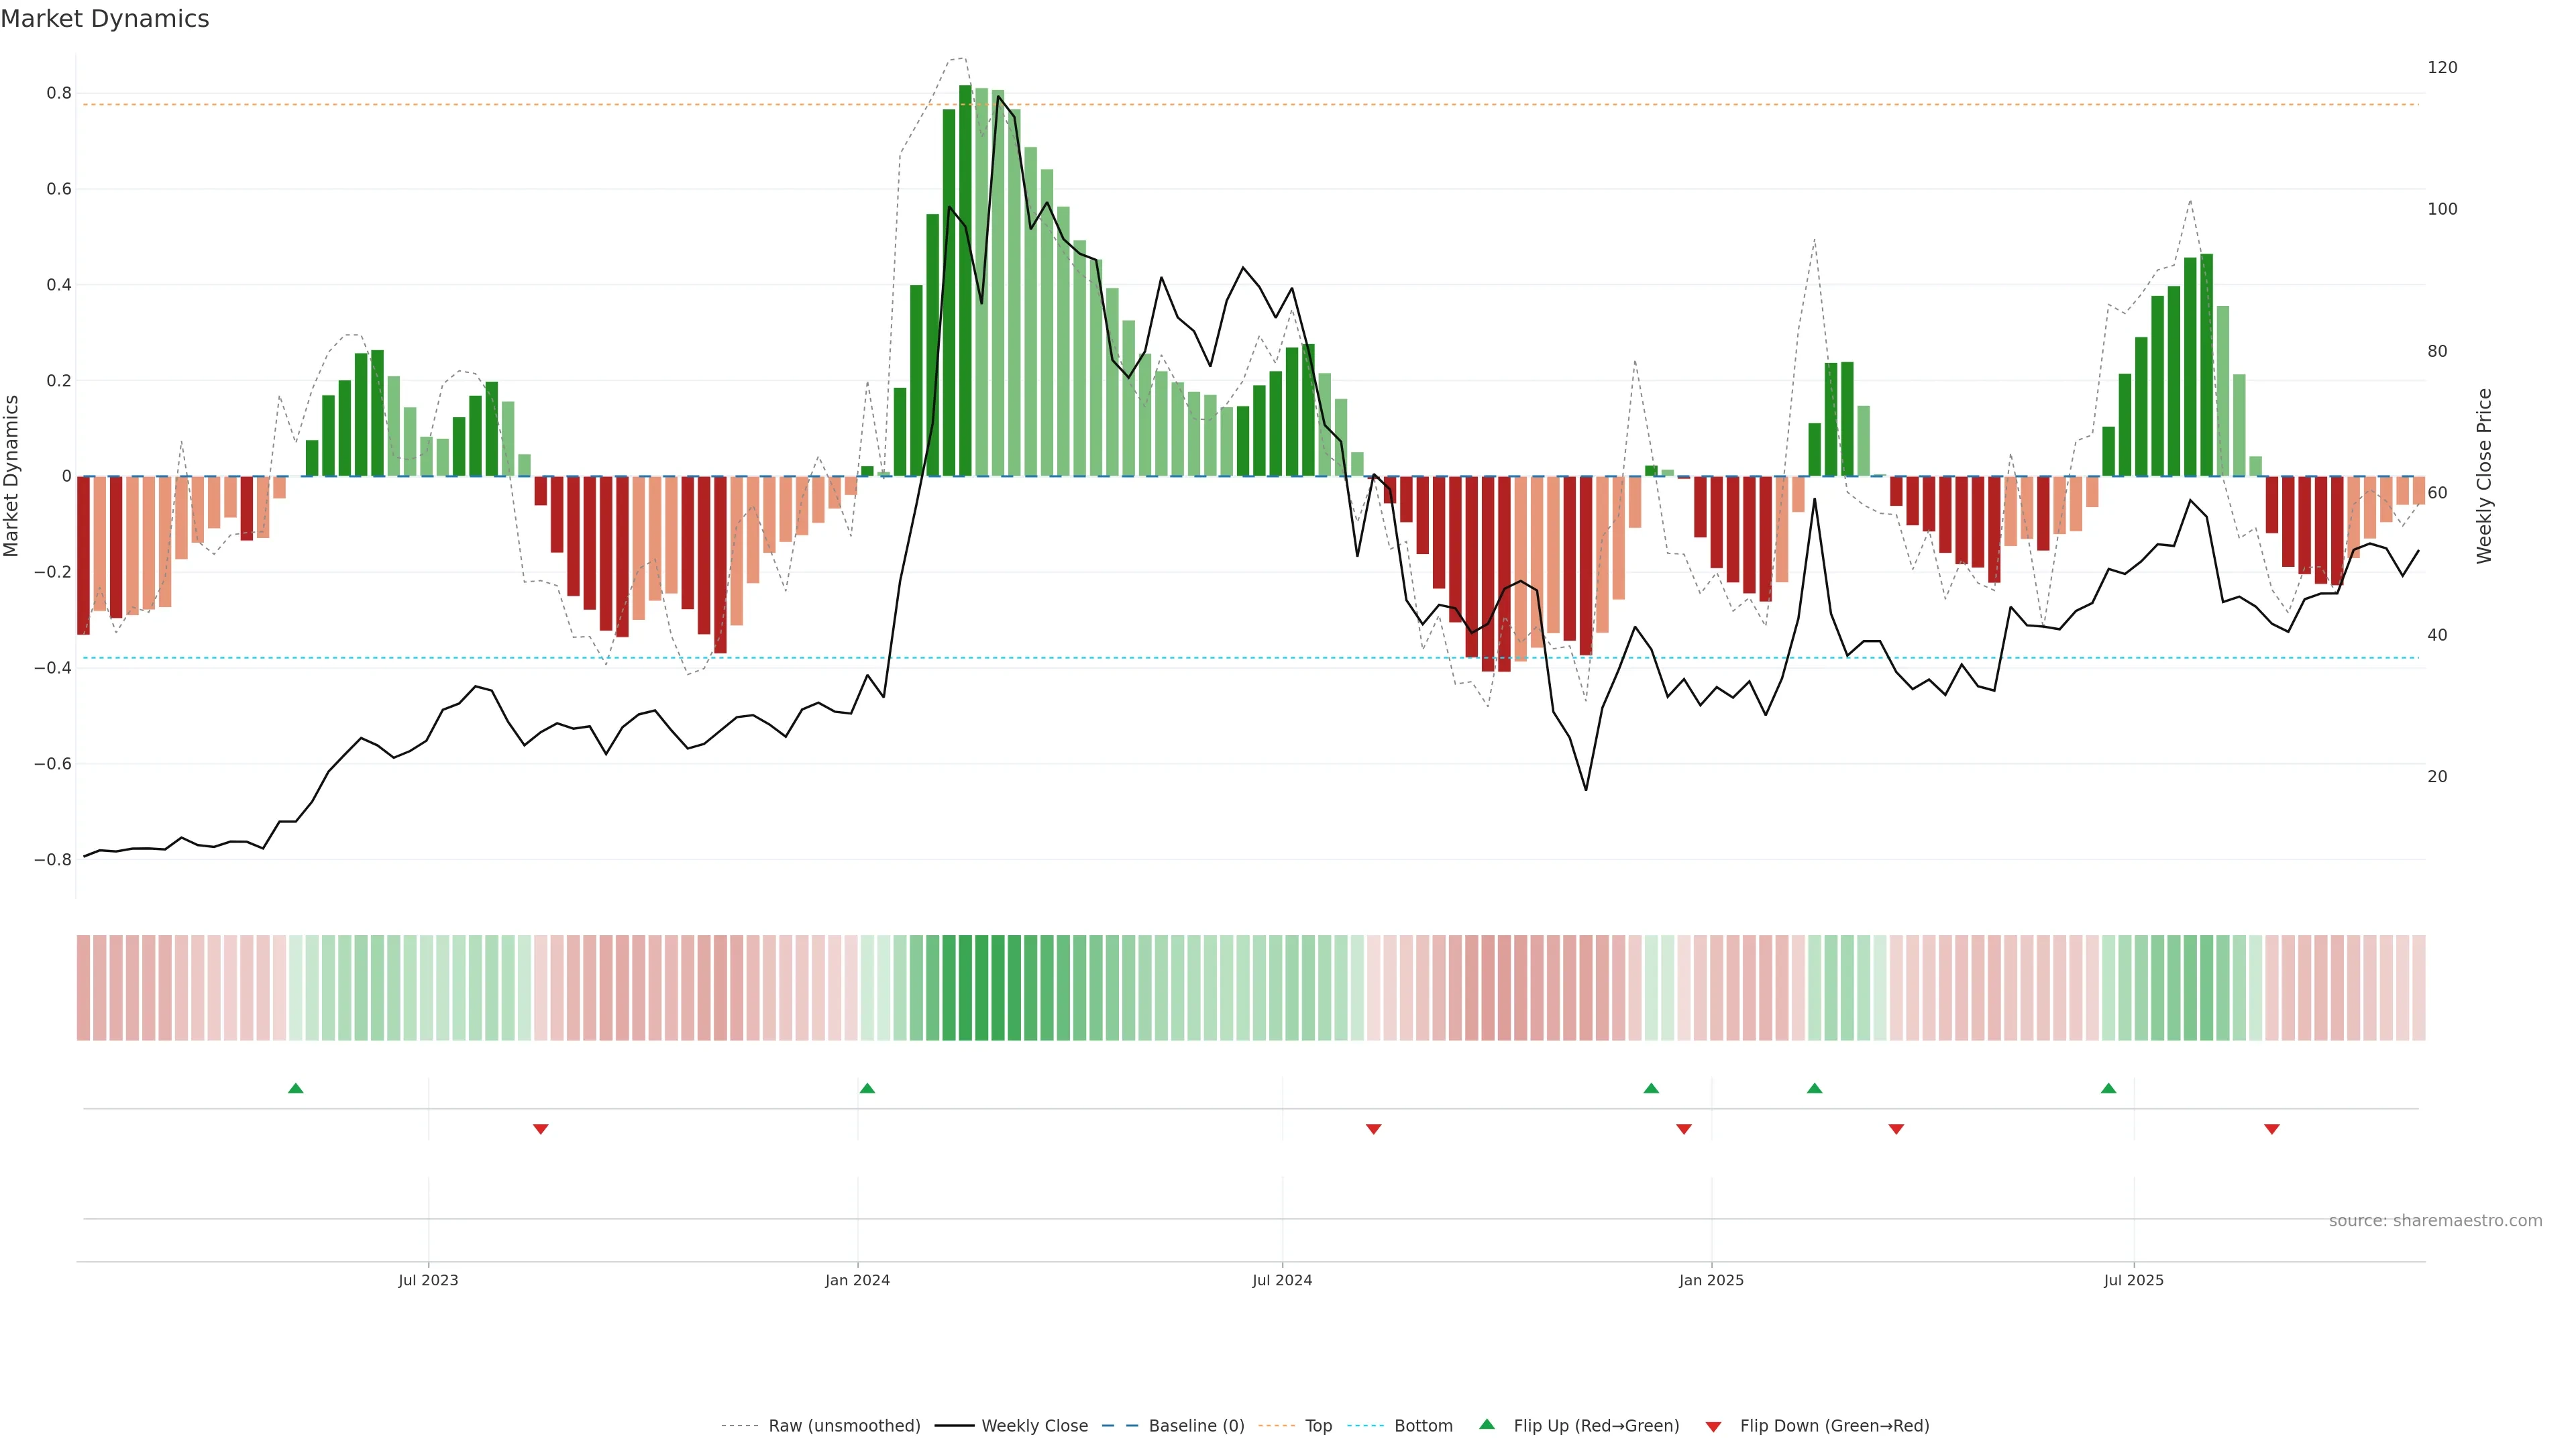Click the red flip-down marker after Jul 2024
This screenshot has width=2576, height=1449.
click(x=1373, y=1129)
